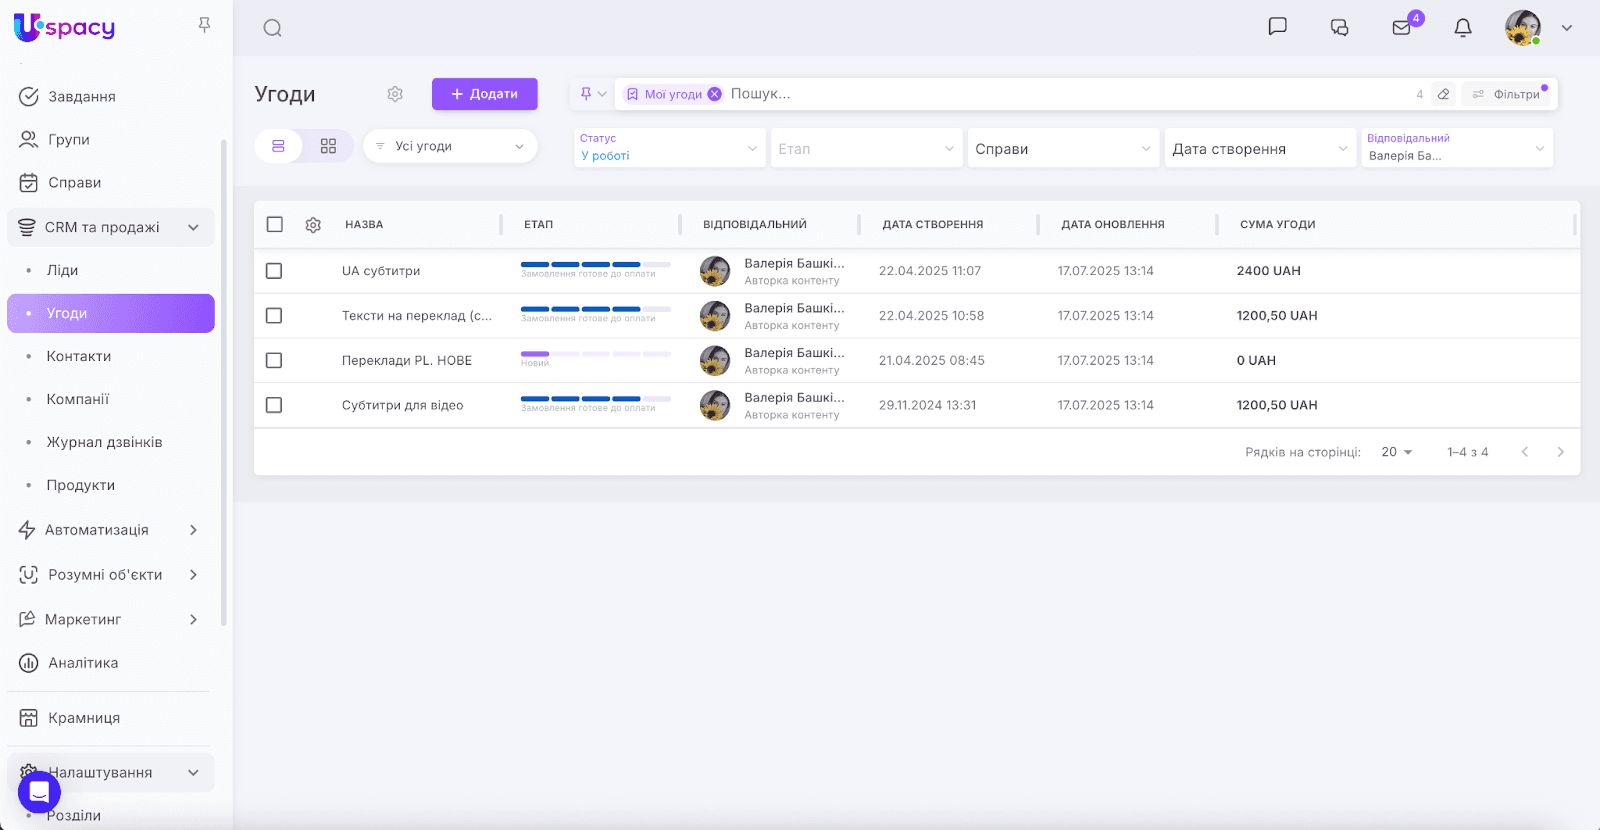Open the notifications bell

point(1462,28)
